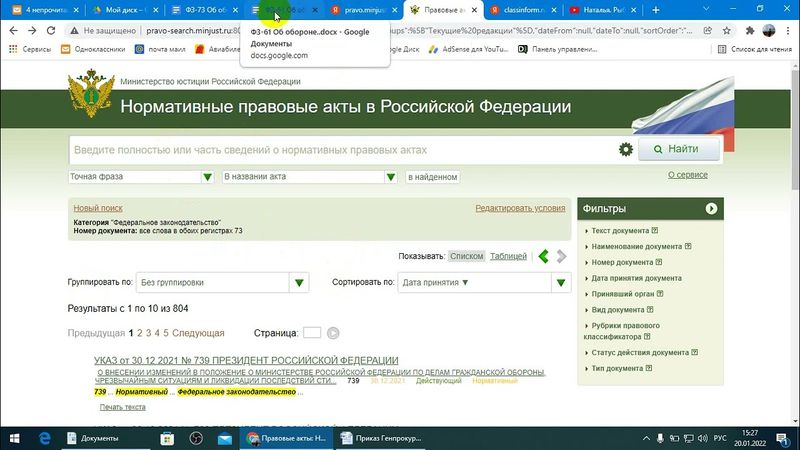Screen dimensions: 800x450
Task: Expand the Рубрики правового классификатора filter
Action: pyautogui.click(x=621, y=331)
